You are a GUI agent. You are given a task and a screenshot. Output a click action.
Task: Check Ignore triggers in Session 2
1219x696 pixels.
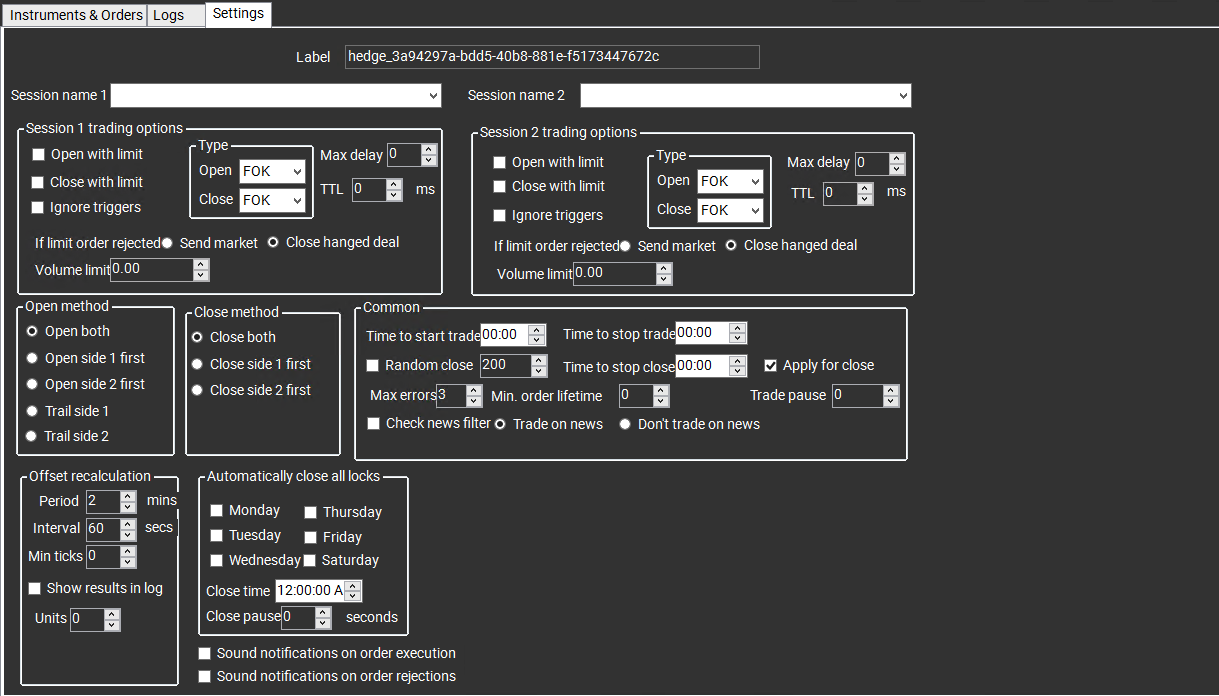pyautogui.click(x=500, y=215)
